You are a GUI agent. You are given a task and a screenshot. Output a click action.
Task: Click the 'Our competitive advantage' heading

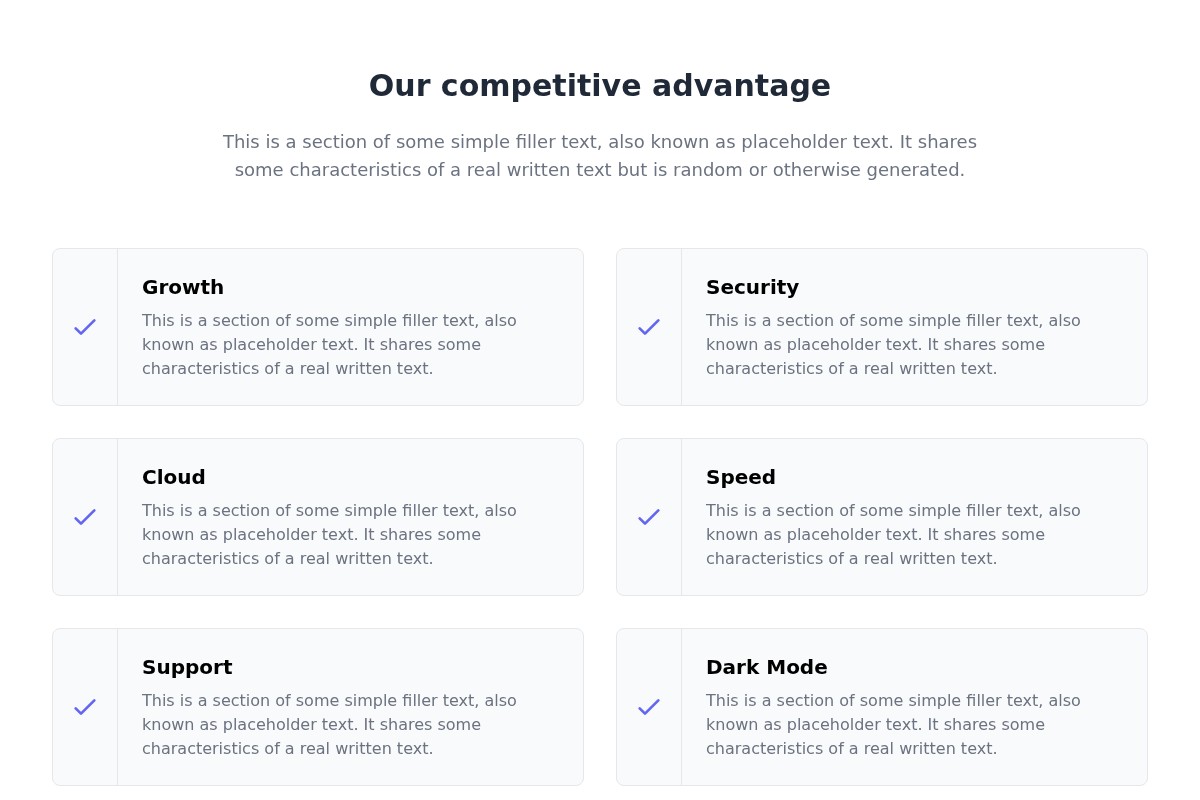tap(600, 86)
